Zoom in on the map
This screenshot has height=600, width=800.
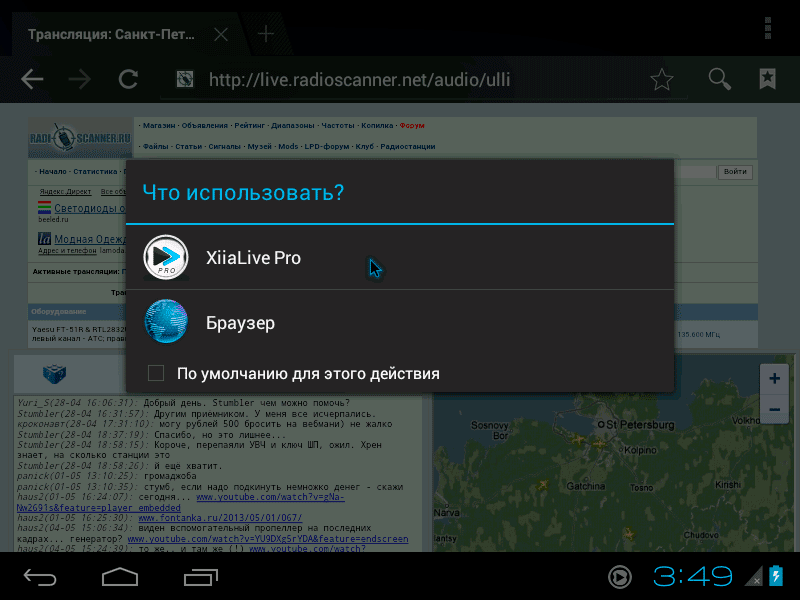(x=773, y=379)
